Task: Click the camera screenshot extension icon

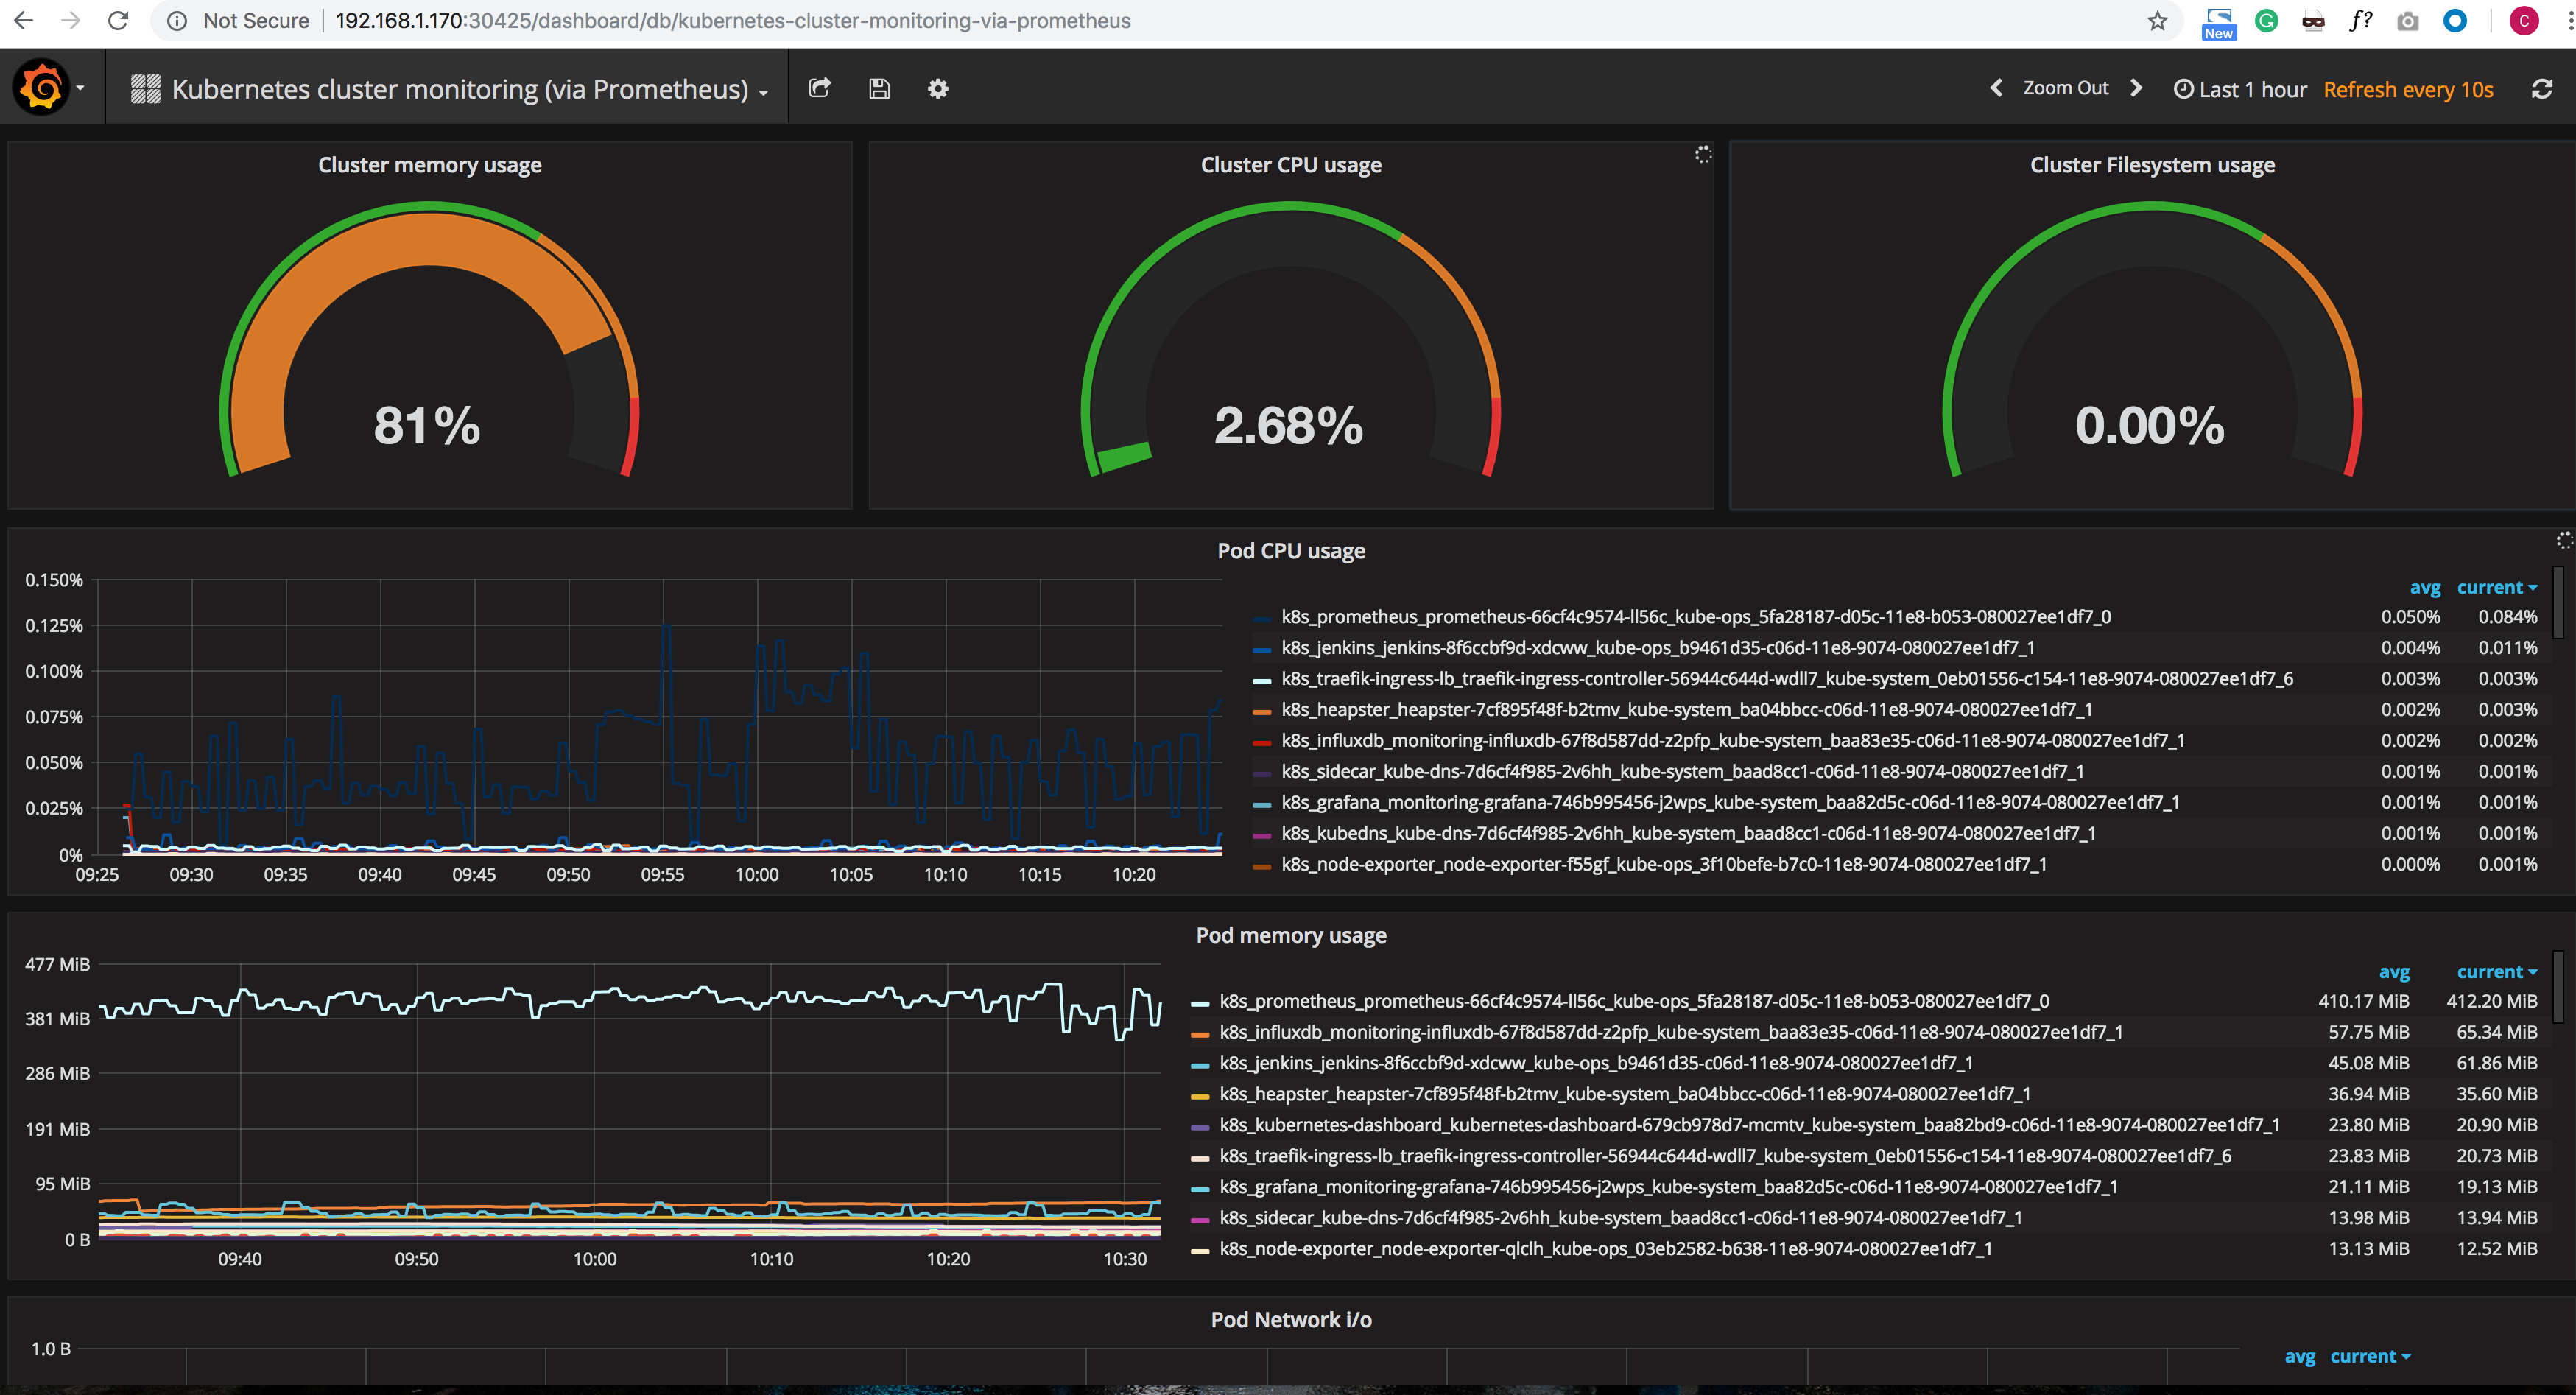Action: (2408, 21)
